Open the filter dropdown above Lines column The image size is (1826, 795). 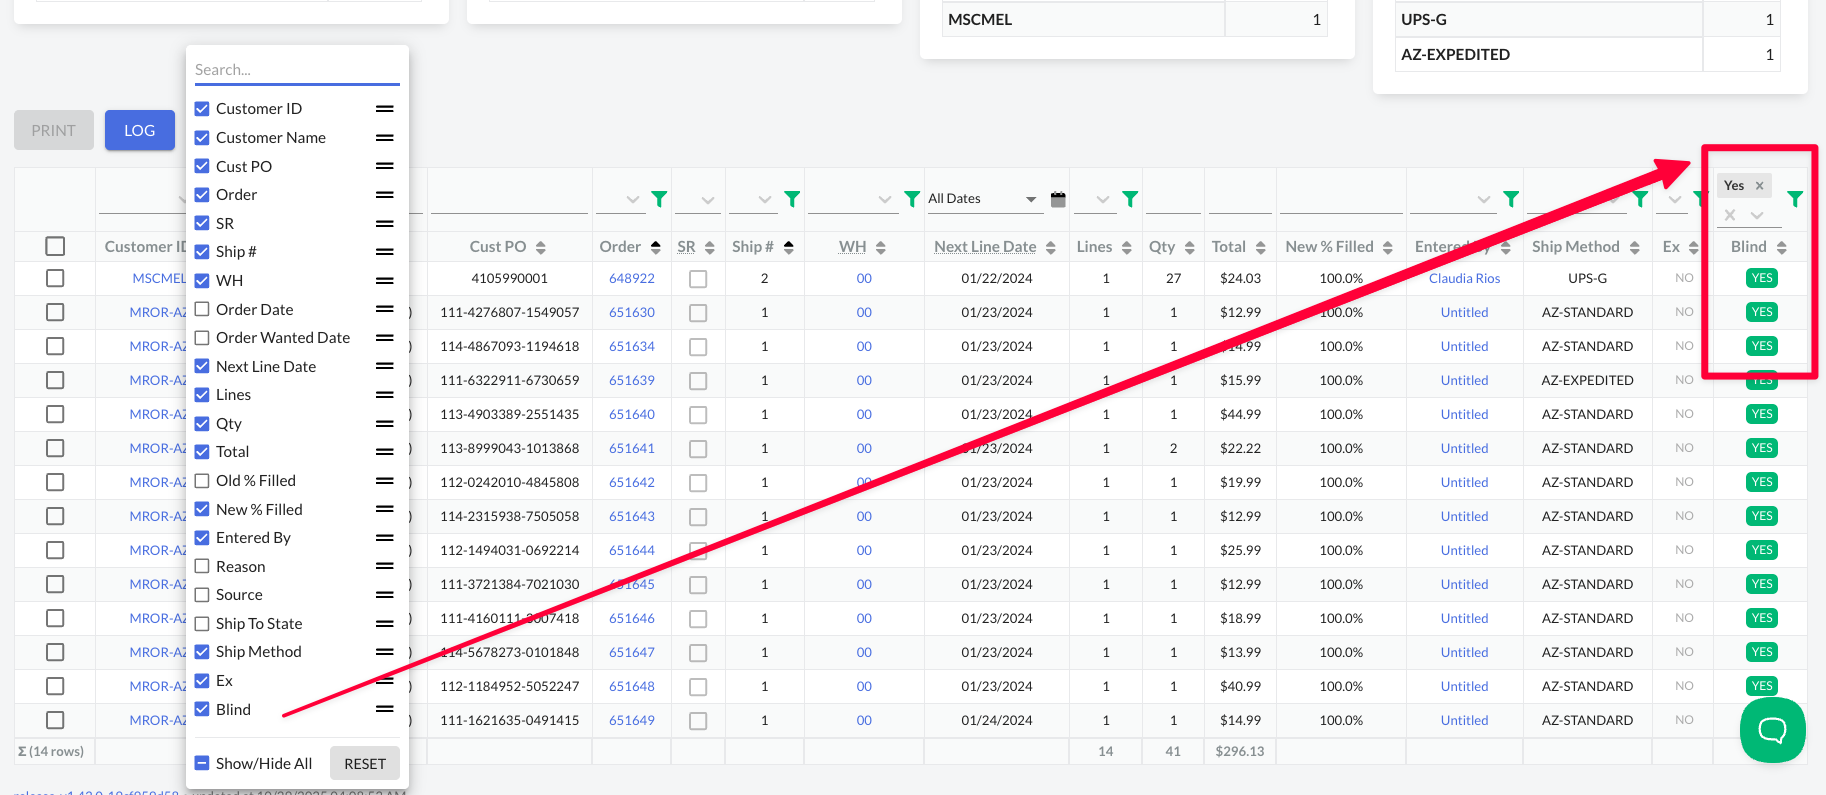[x=1102, y=199]
